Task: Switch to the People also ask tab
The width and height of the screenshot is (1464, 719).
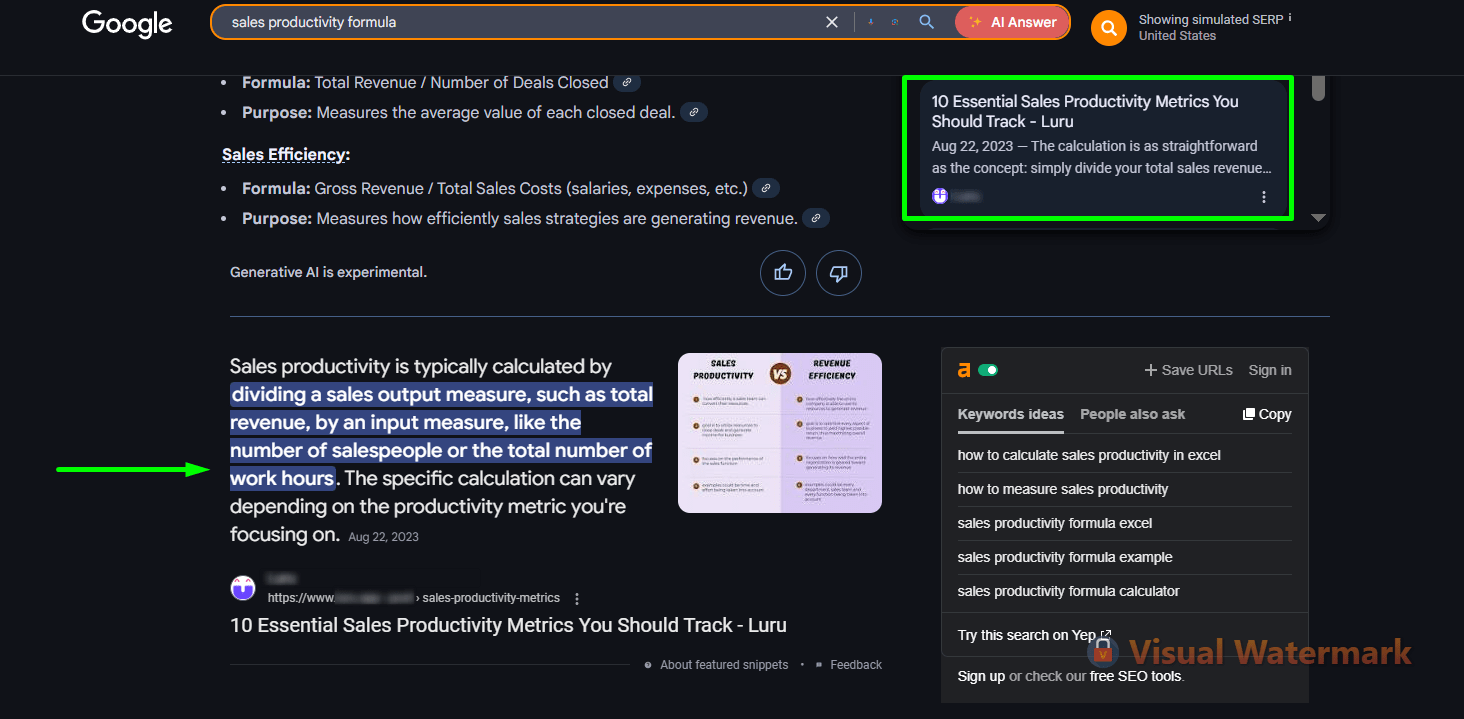Action: pyautogui.click(x=1132, y=414)
